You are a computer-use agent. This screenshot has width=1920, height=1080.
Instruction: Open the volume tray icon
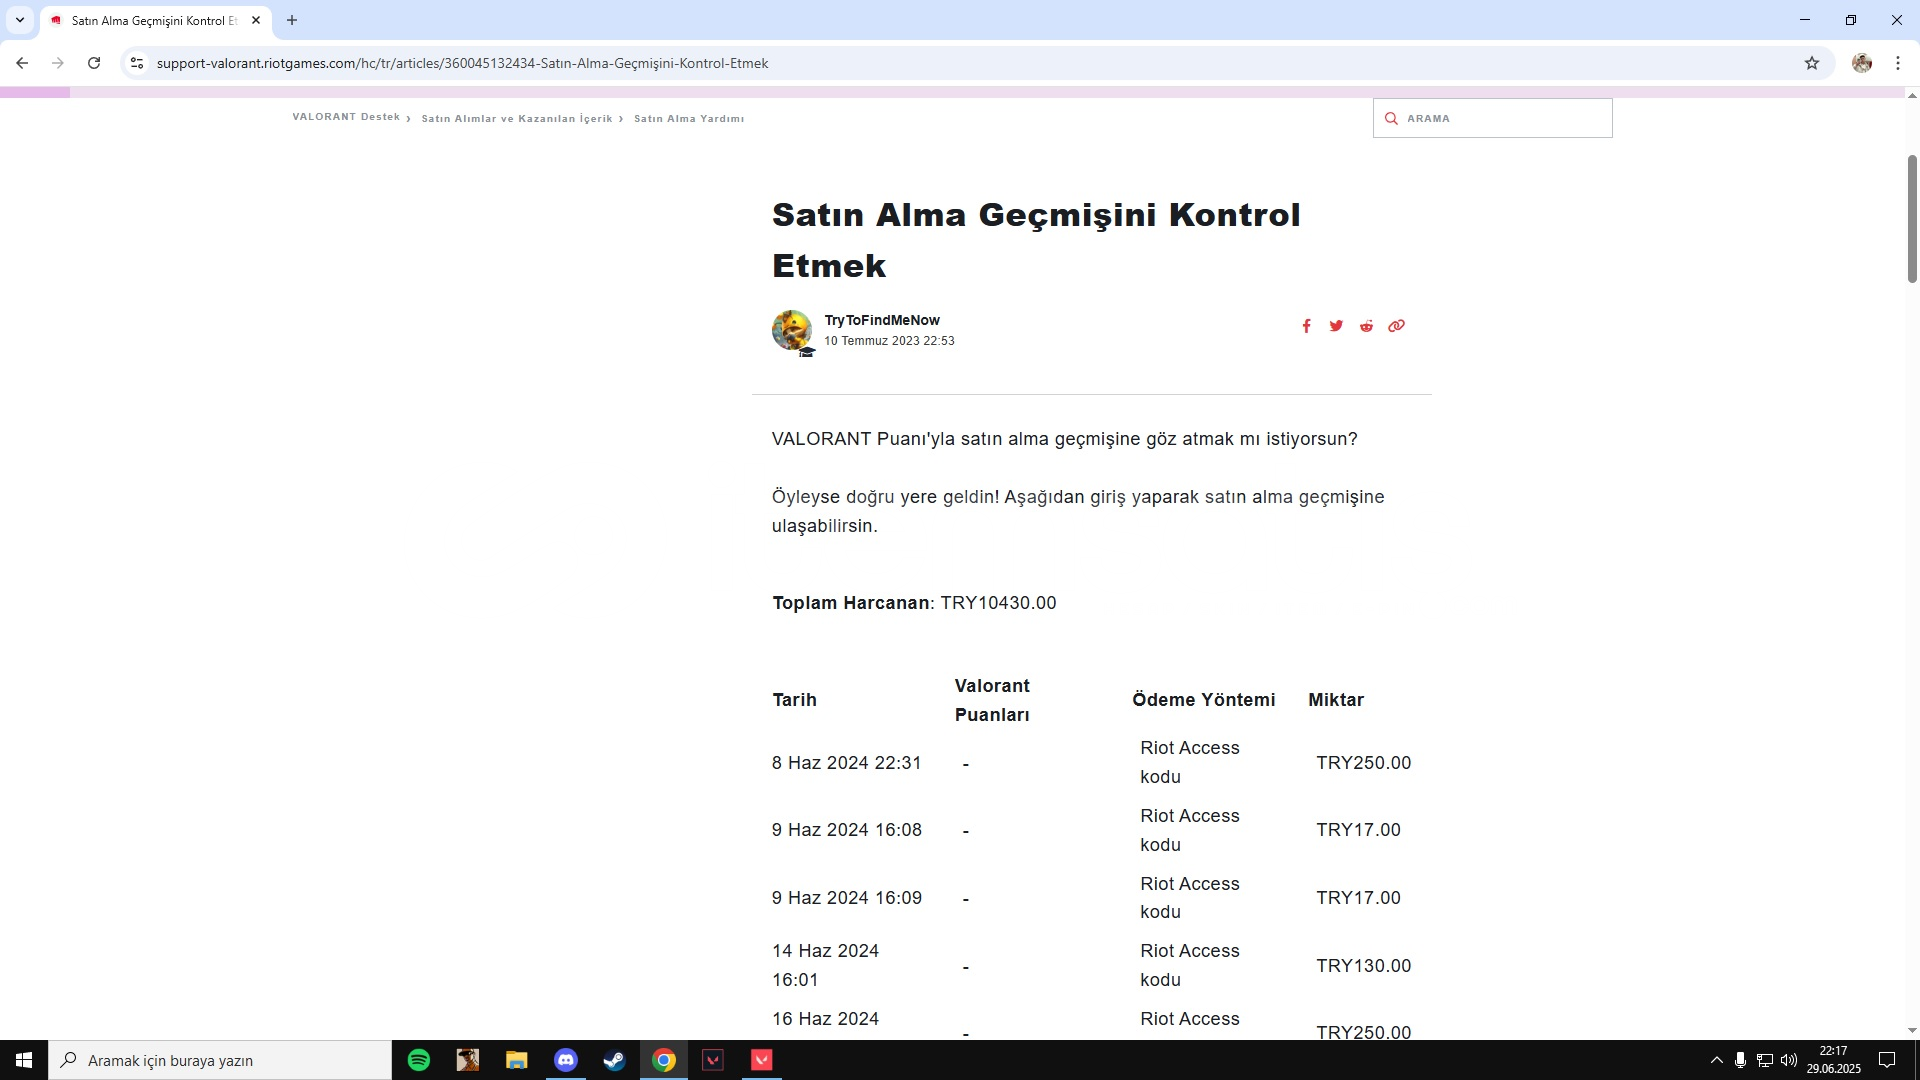1789,1060
